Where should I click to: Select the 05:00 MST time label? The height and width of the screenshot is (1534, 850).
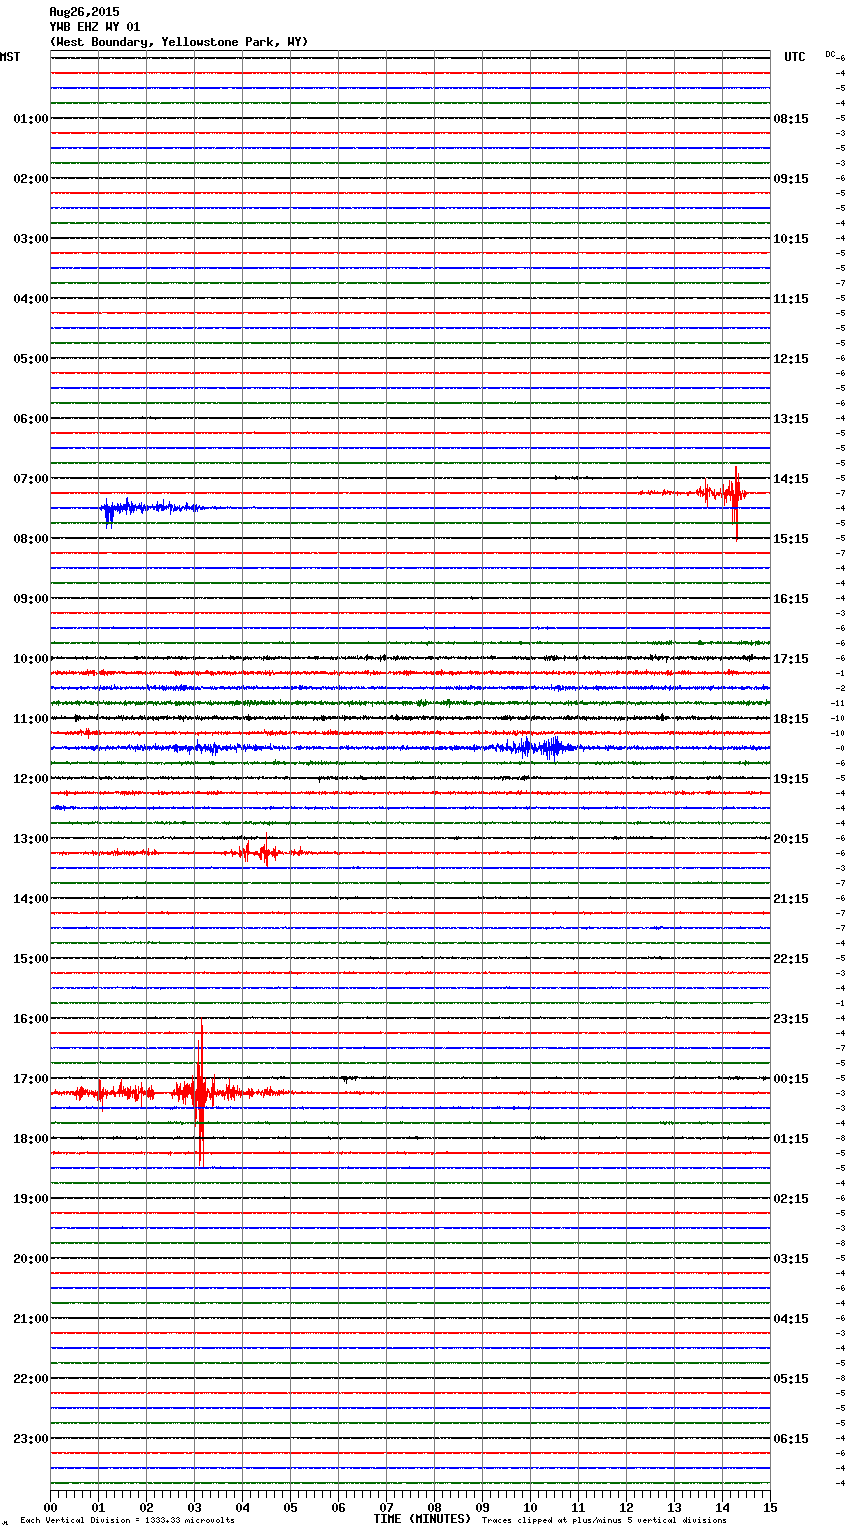tap(30, 359)
